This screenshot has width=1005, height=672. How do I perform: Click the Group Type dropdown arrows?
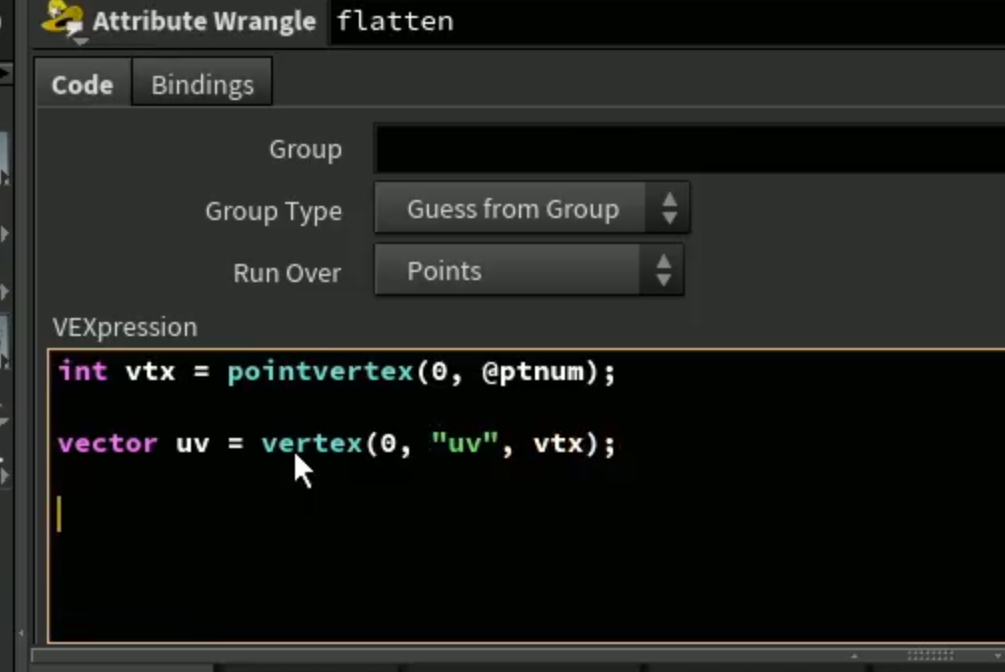coord(669,208)
